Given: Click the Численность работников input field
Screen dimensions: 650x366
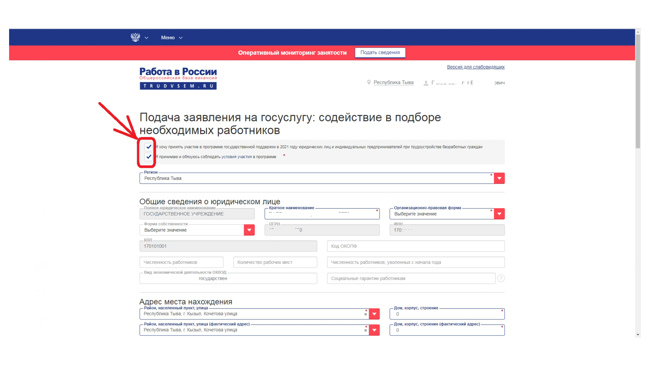Looking at the screenshot, I should coord(181,262).
